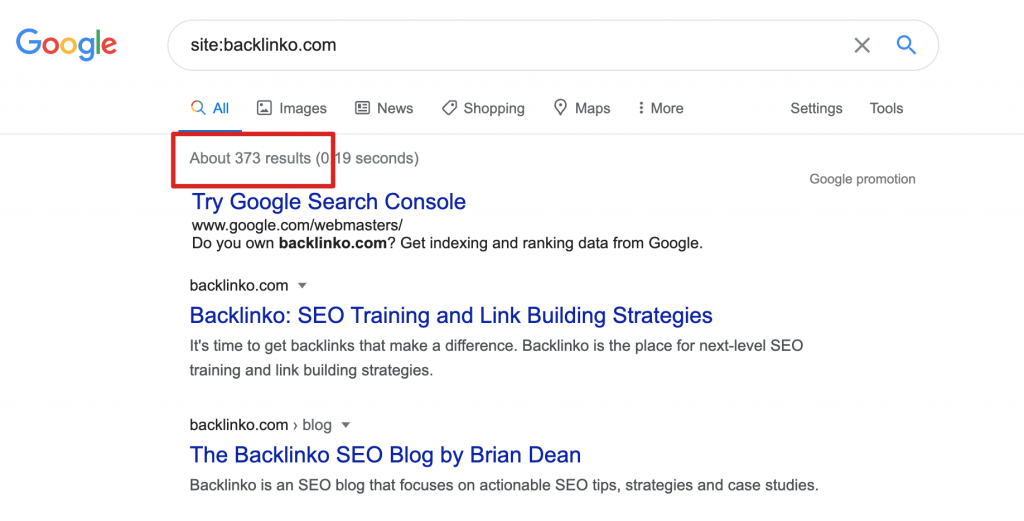
Task: Click the Maps pin icon
Action: (x=561, y=108)
